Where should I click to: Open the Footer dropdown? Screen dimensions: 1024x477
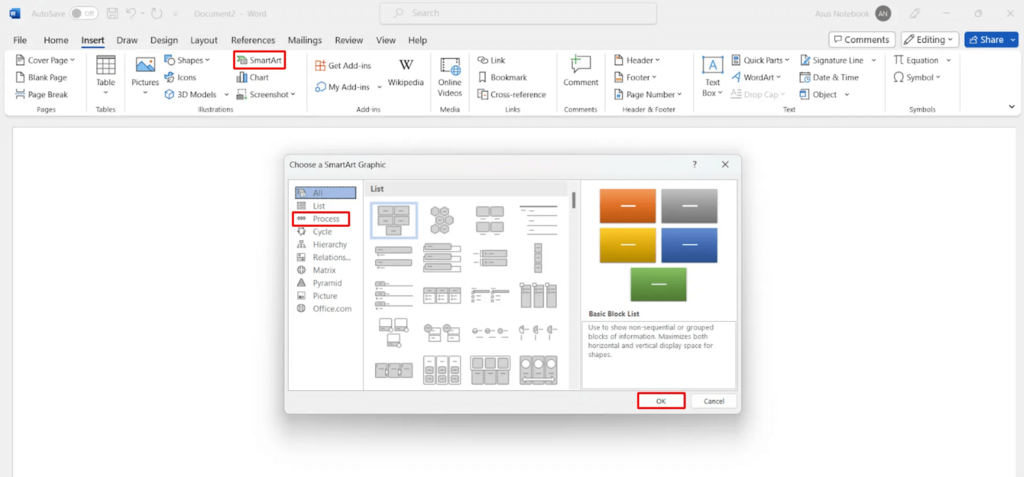tap(636, 77)
